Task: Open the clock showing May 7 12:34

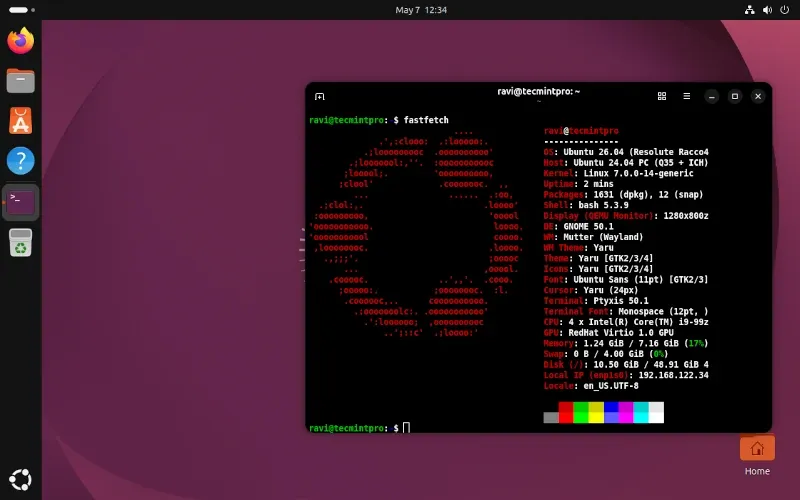Action: (x=421, y=10)
